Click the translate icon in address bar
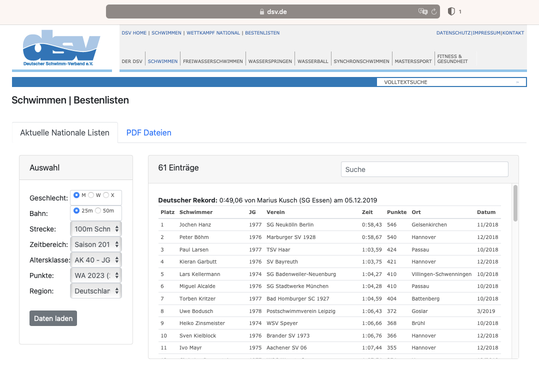Image resolution: width=539 pixels, height=373 pixels. (x=422, y=12)
